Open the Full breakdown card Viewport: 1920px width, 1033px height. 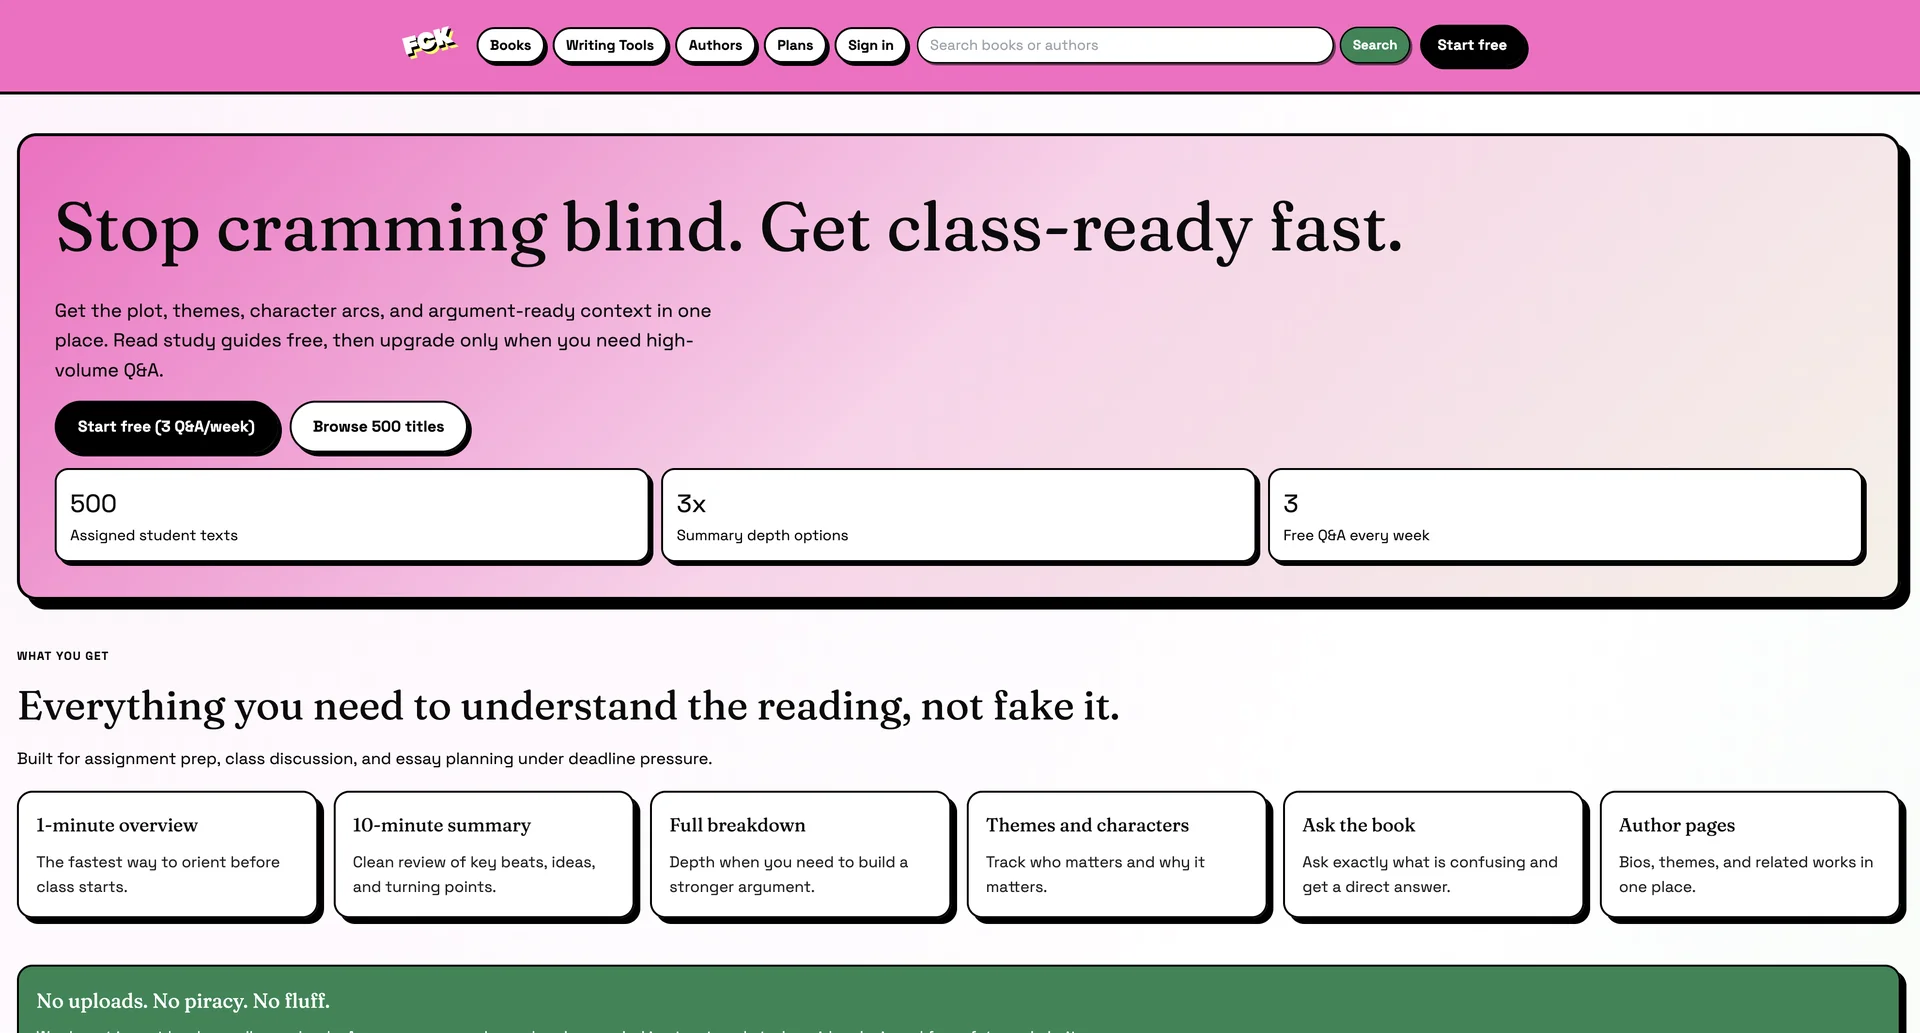[x=800, y=855]
